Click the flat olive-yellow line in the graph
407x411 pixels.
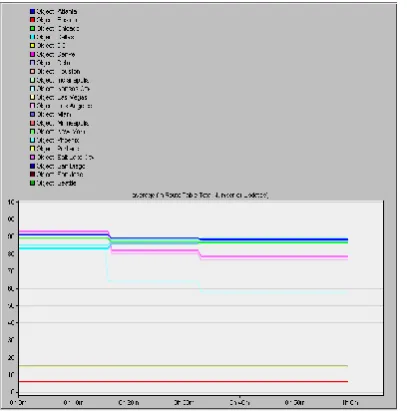click(x=183, y=366)
